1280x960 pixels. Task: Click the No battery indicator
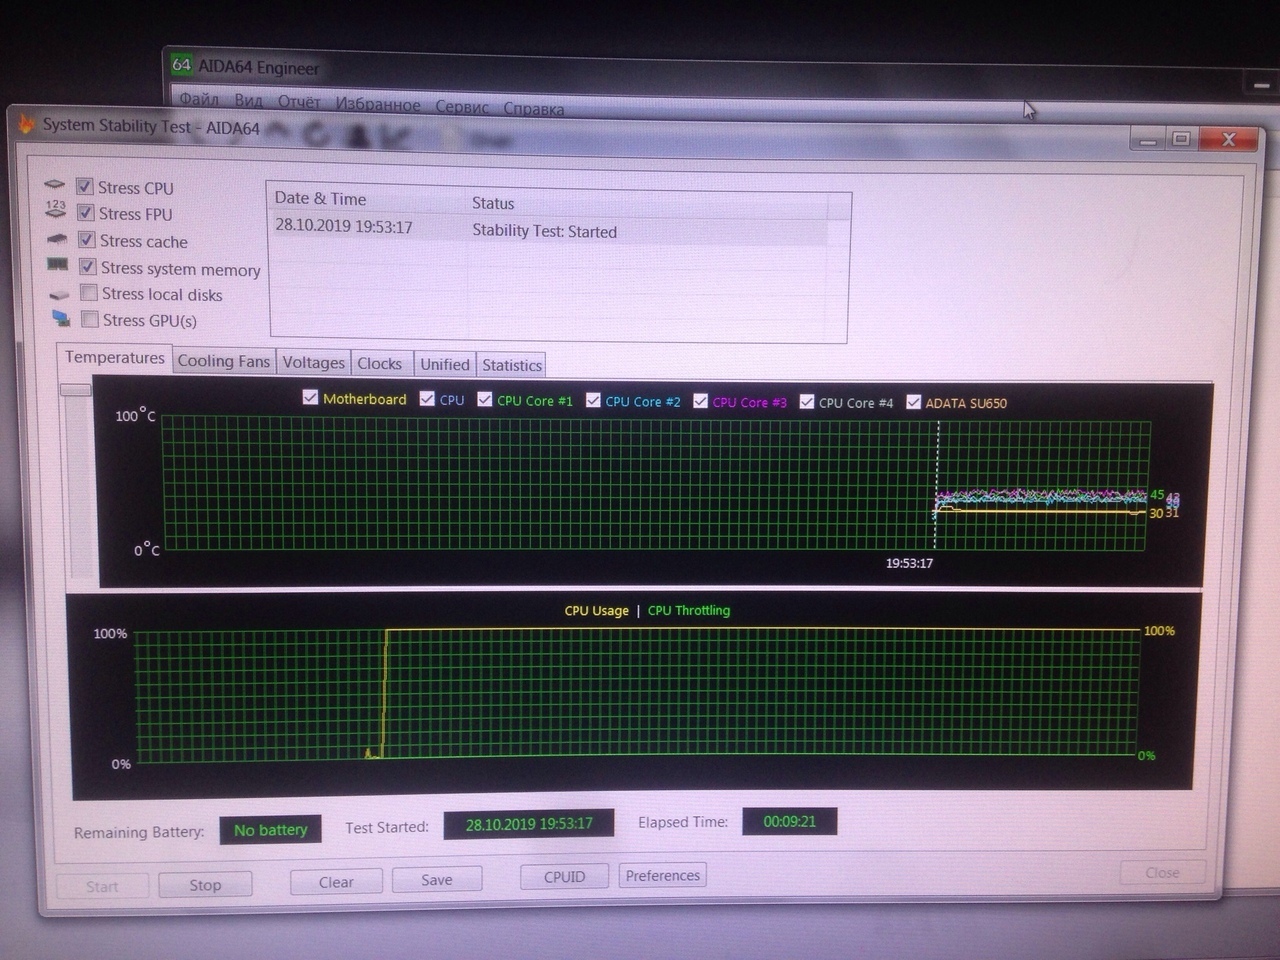click(x=270, y=830)
